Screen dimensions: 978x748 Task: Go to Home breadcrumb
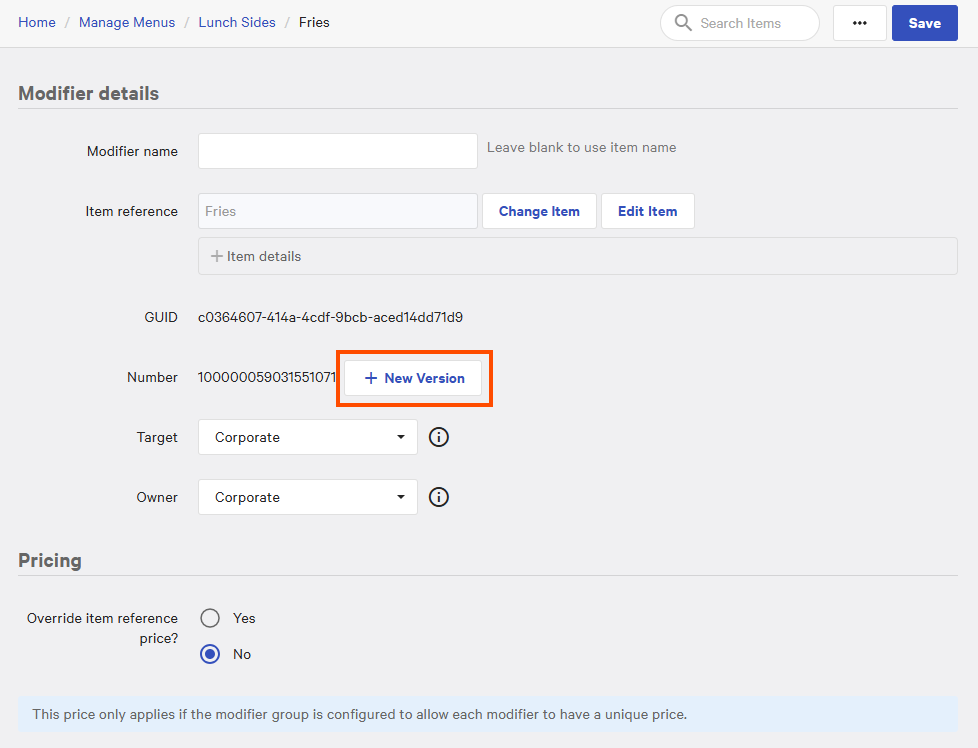37,22
